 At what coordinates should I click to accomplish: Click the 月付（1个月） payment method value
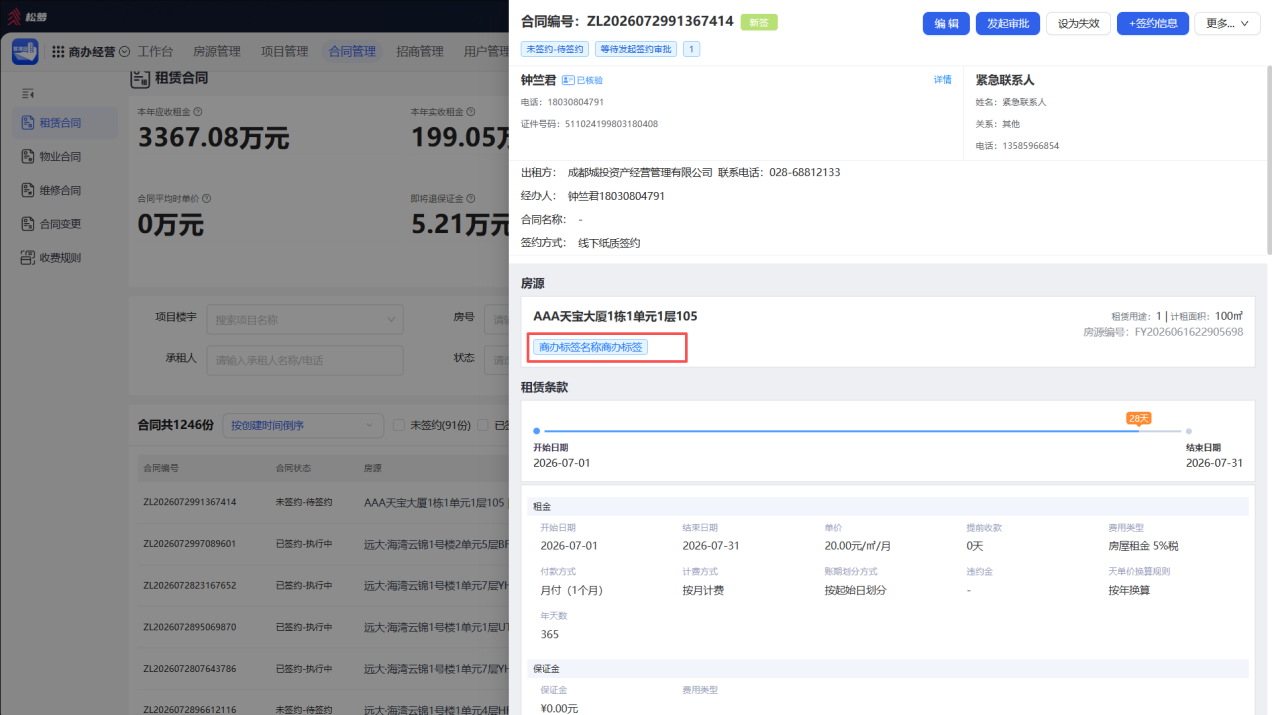[572, 590]
